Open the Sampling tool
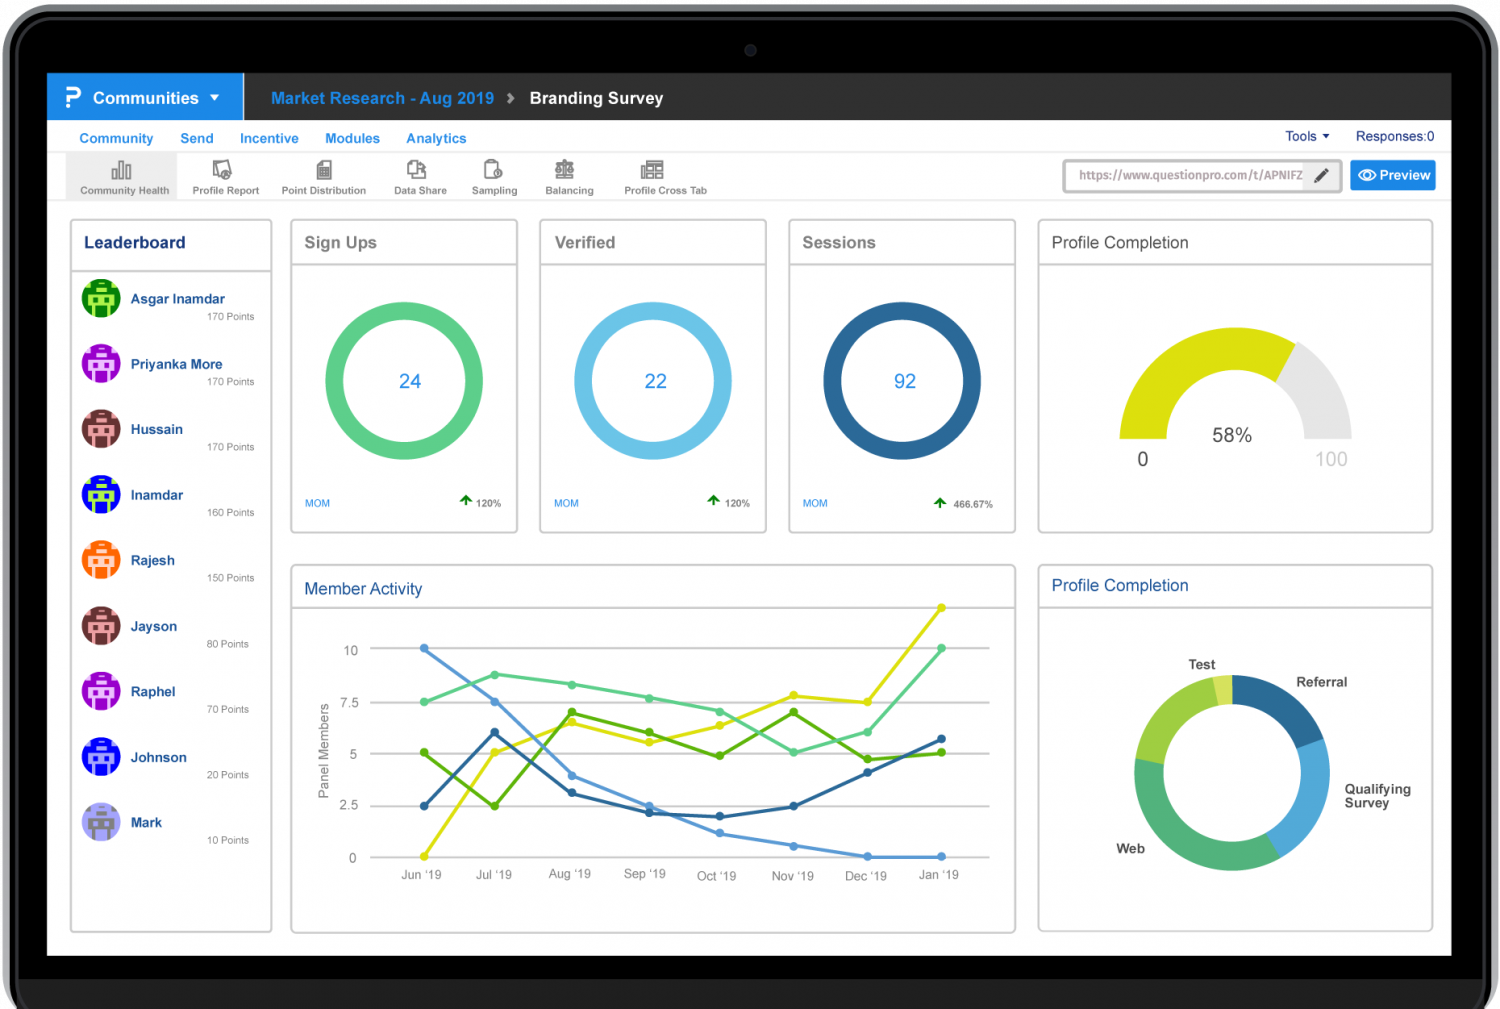 493,176
